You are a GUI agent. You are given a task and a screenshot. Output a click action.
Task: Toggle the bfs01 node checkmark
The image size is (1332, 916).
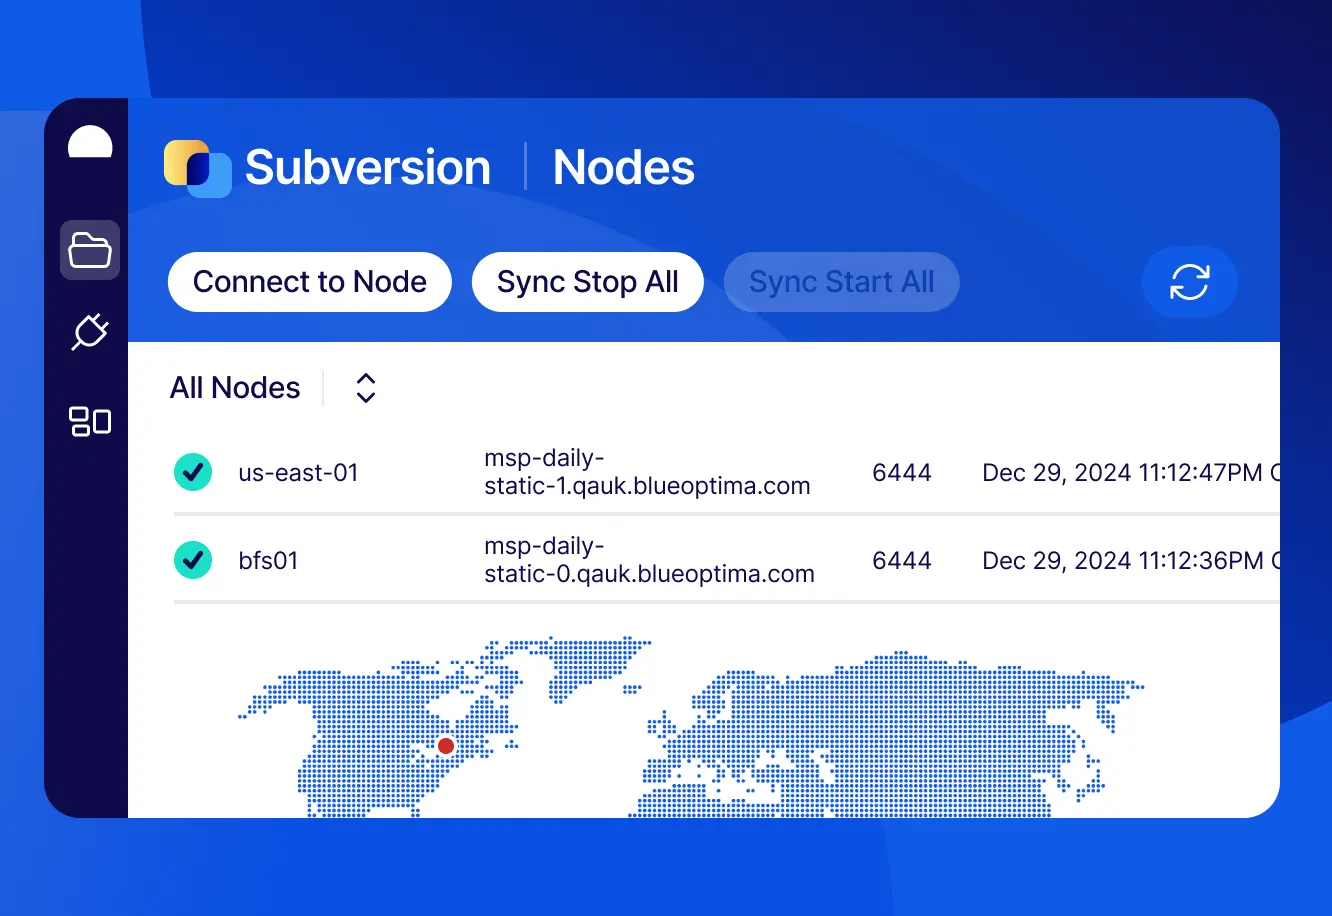[x=193, y=560]
